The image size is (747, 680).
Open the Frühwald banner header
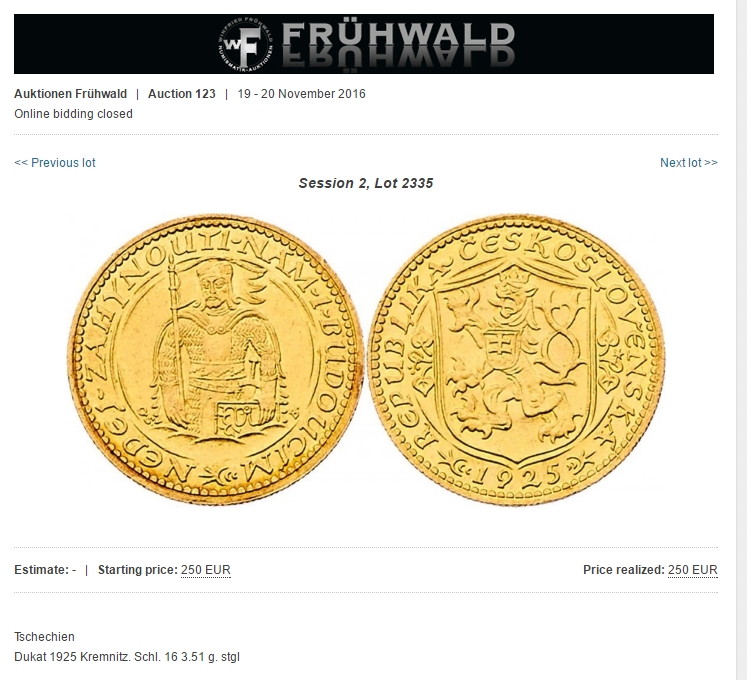tap(363, 44)
